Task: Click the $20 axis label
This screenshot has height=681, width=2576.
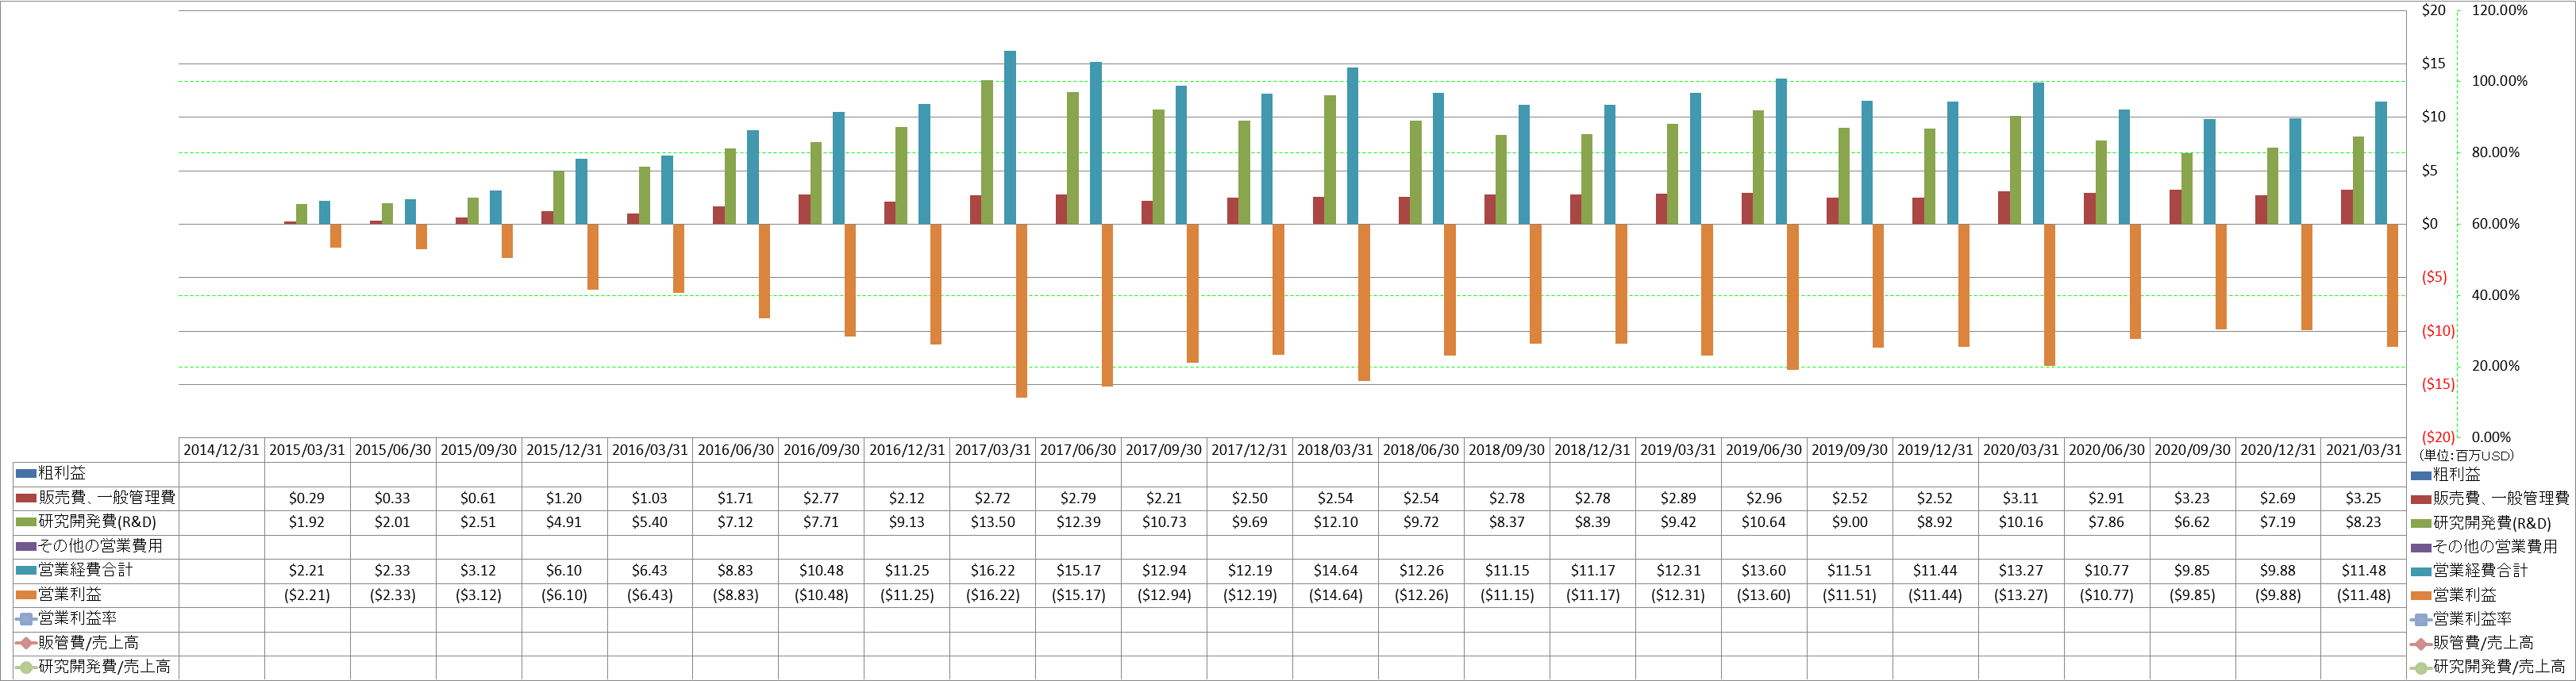Action: [x=2434, y=11]
